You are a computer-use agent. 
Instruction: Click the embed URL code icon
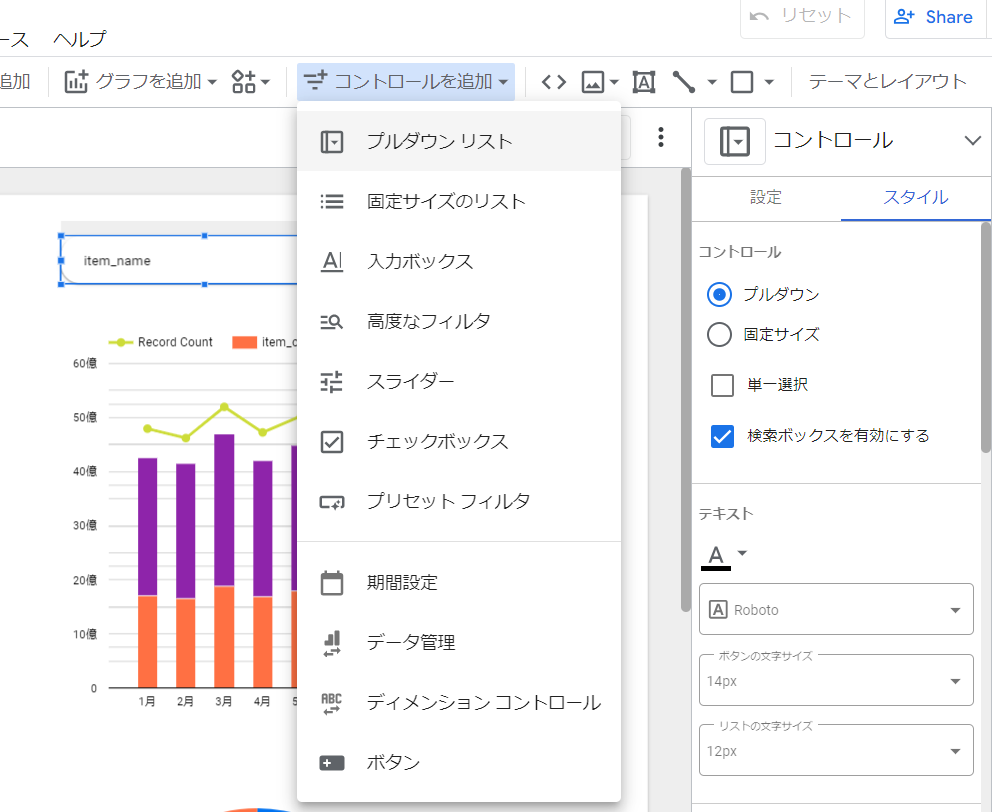554,82
